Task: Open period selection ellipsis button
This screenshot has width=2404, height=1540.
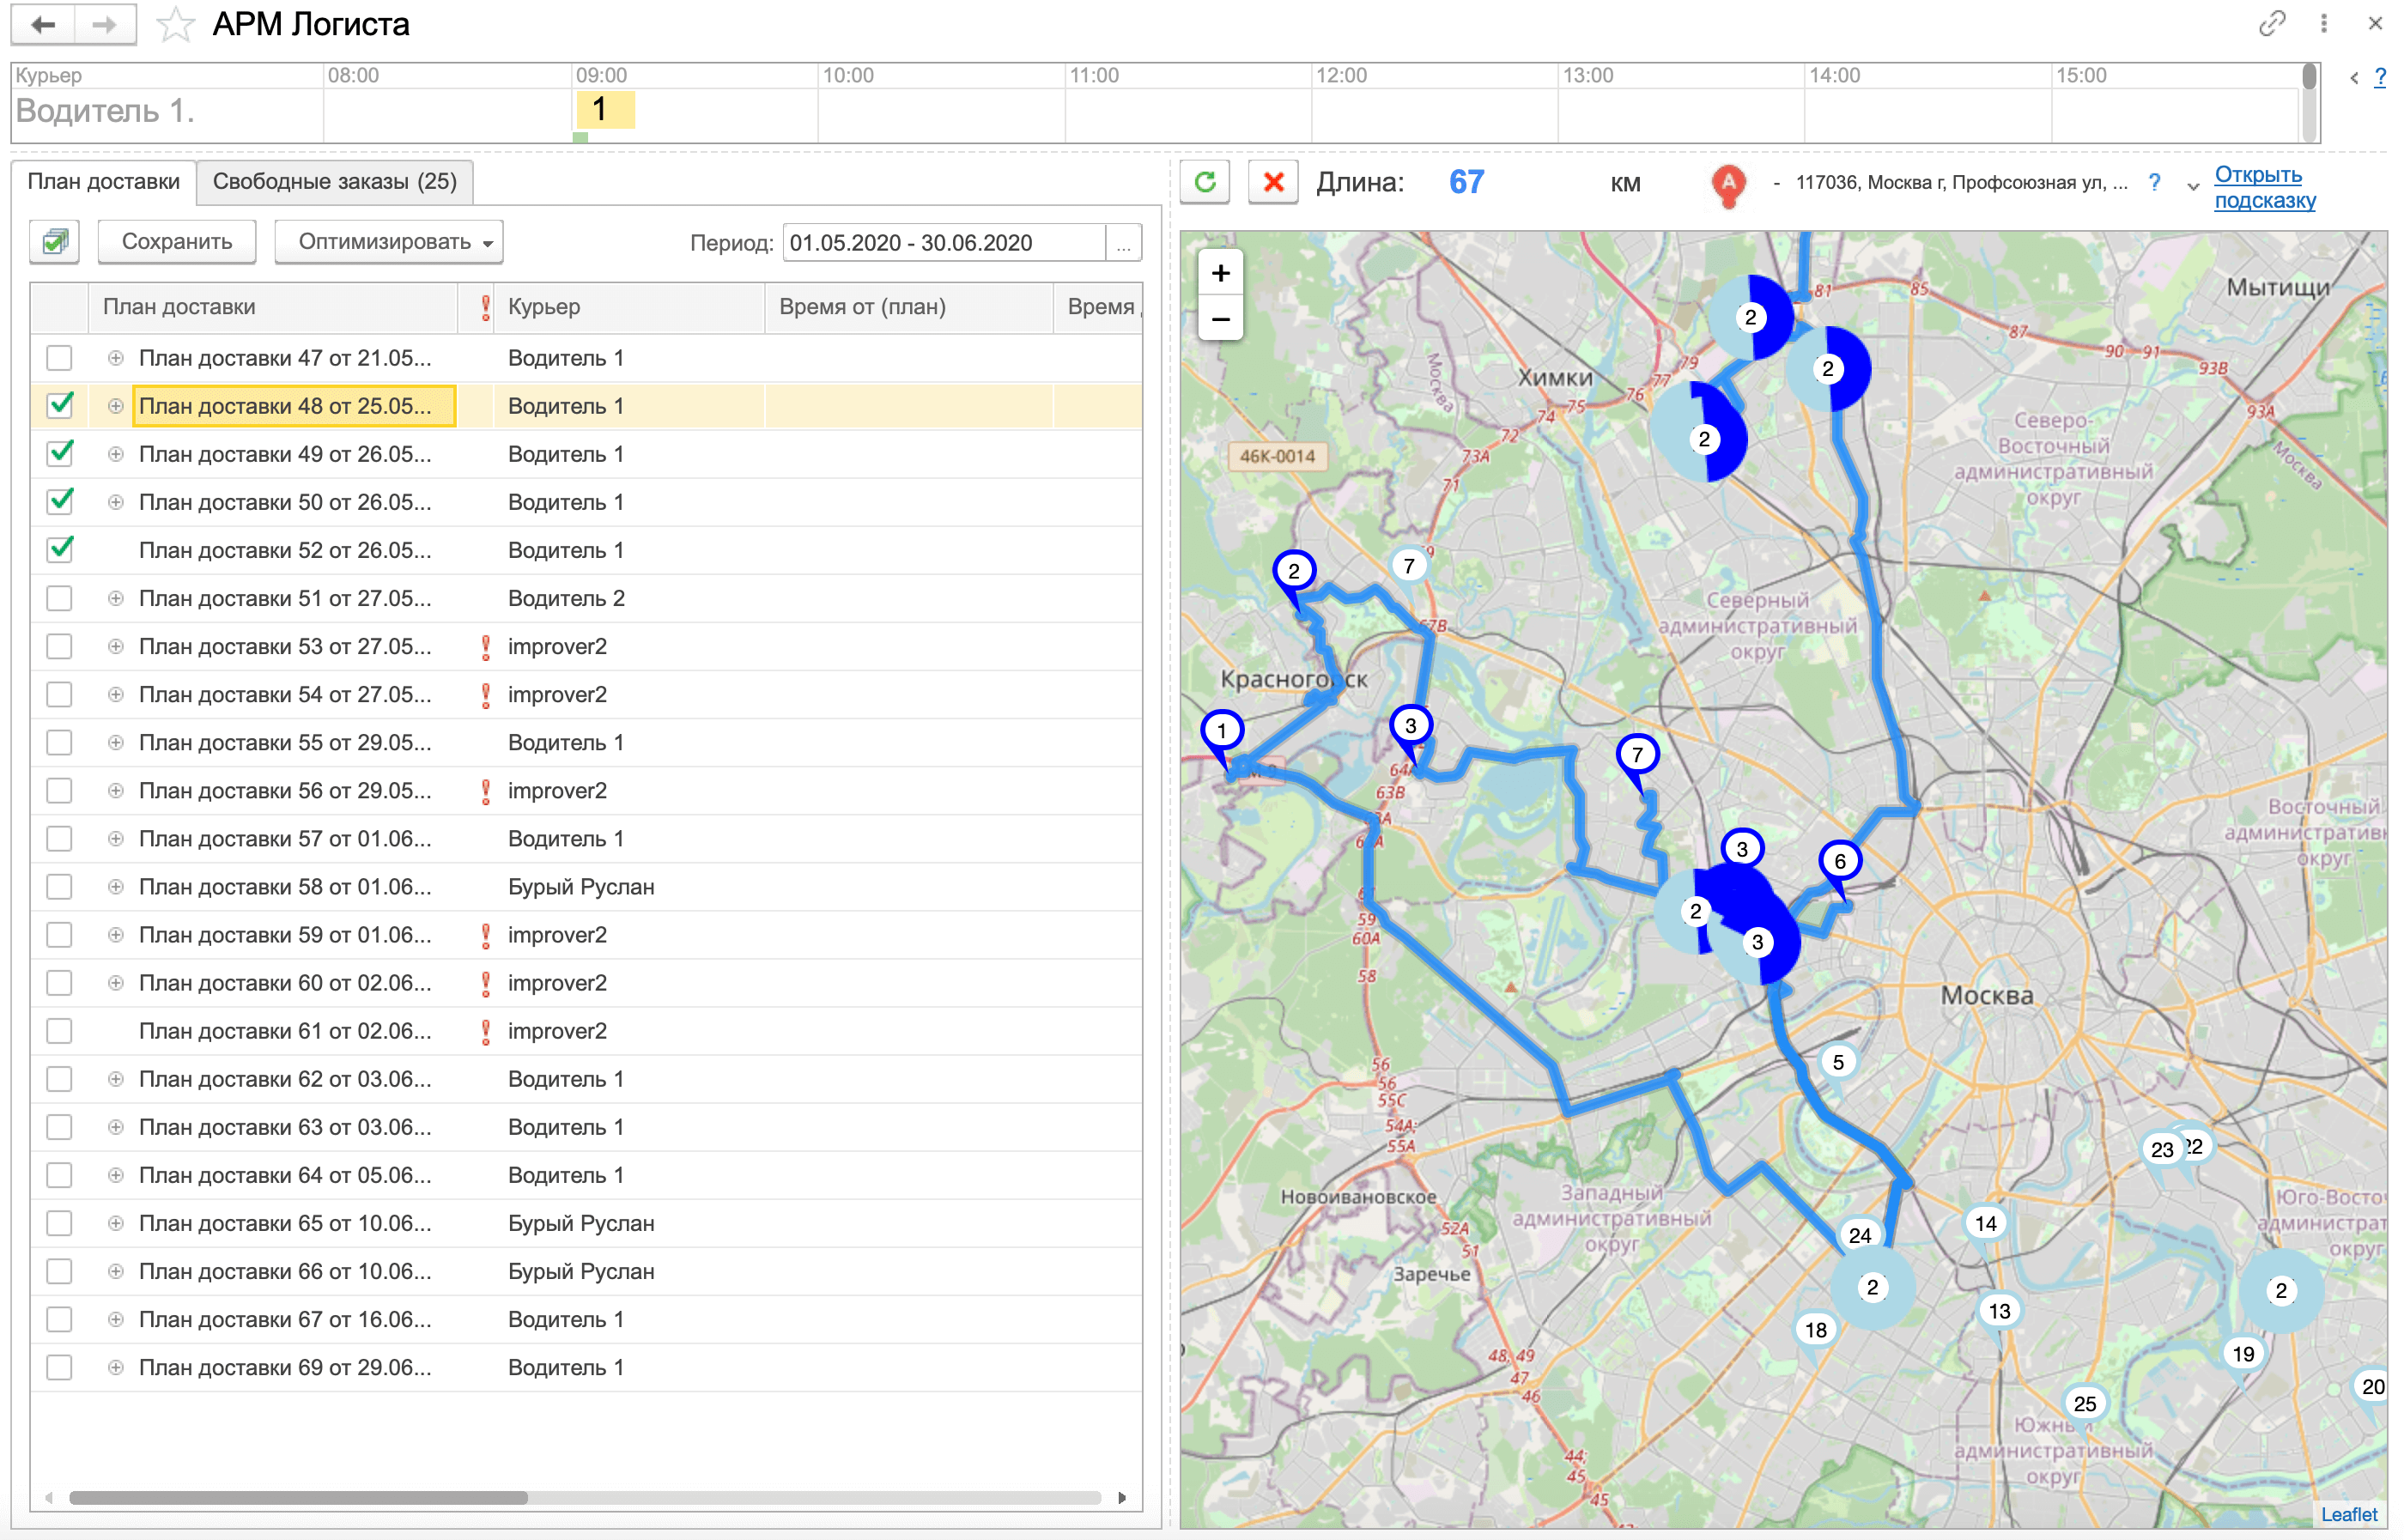Action: (1124, 243)
